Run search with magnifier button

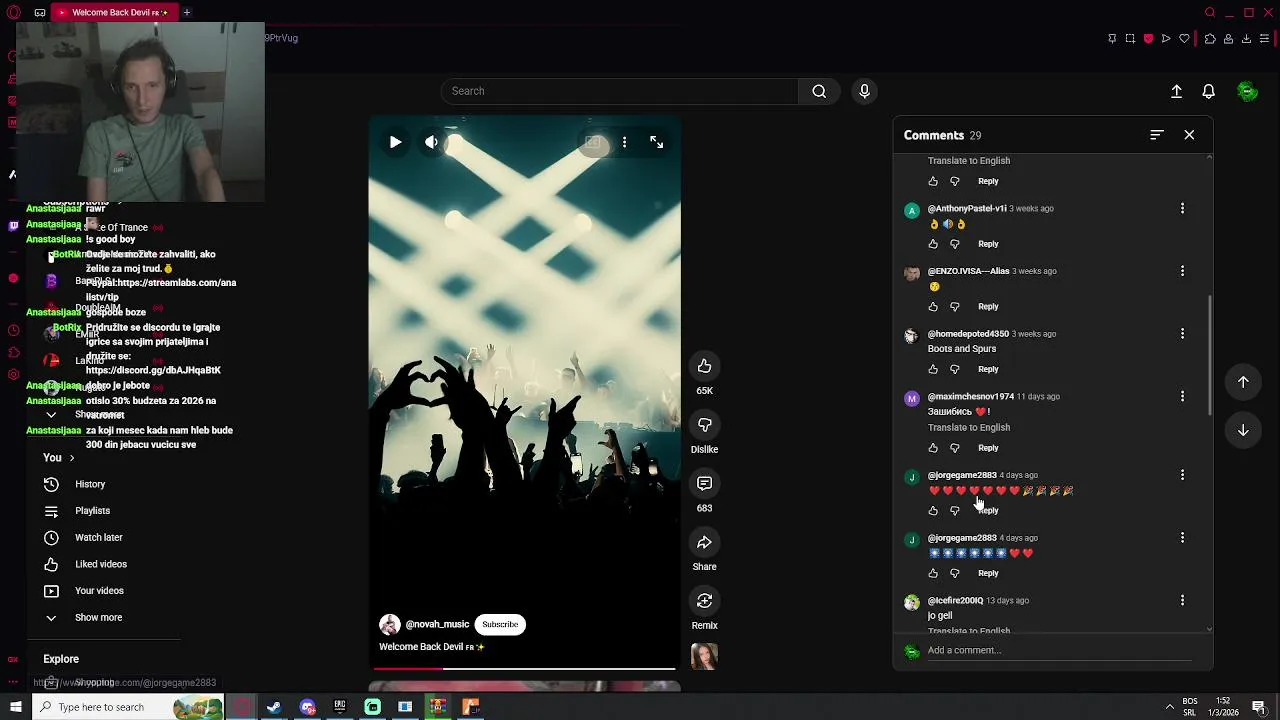[x=819, y=91]
